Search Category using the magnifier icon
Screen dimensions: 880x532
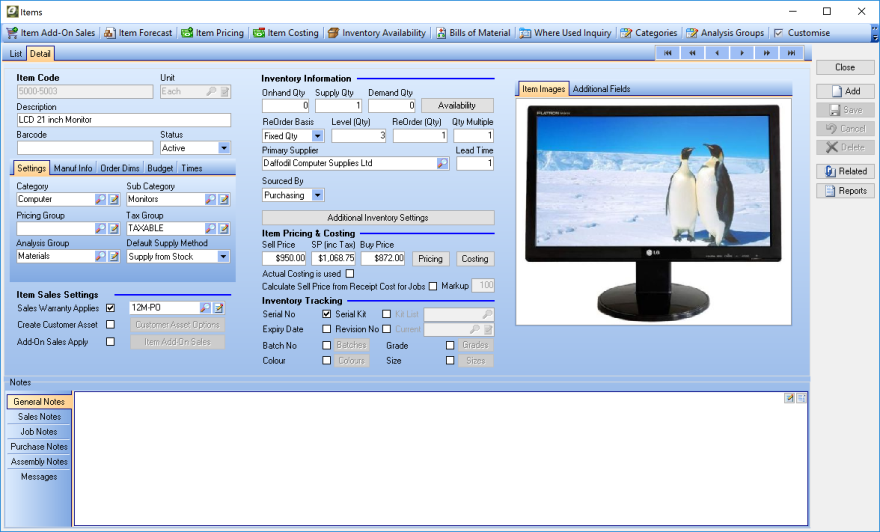[100, 199]
